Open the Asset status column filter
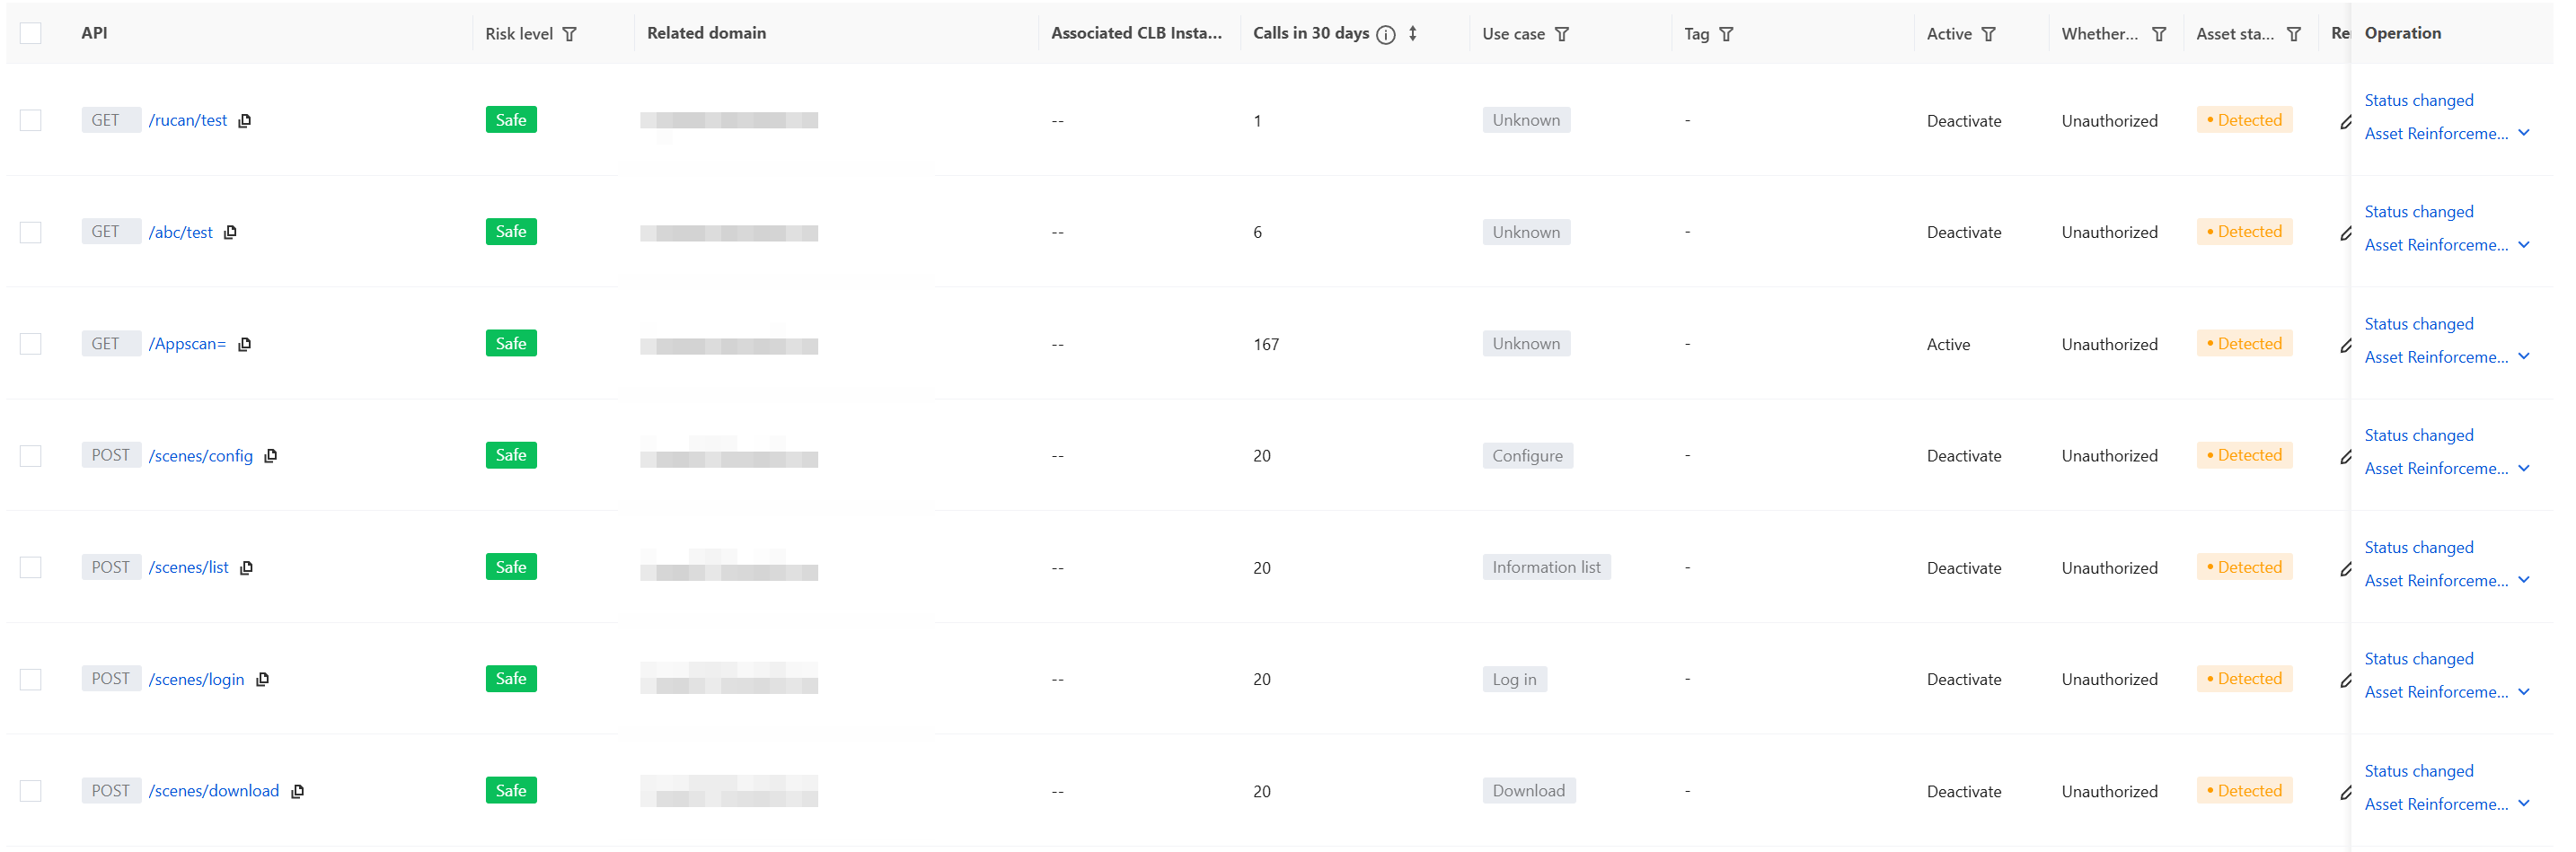Viewport: 2576px width, 852px height. [2294, 35]
